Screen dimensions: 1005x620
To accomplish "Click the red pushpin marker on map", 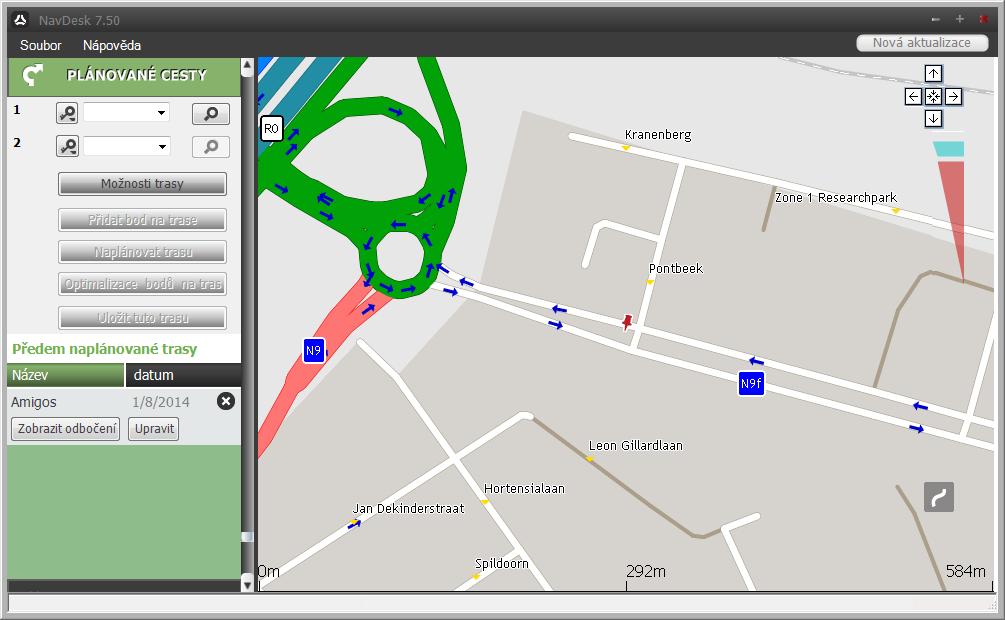I will (x=627, y=322).
